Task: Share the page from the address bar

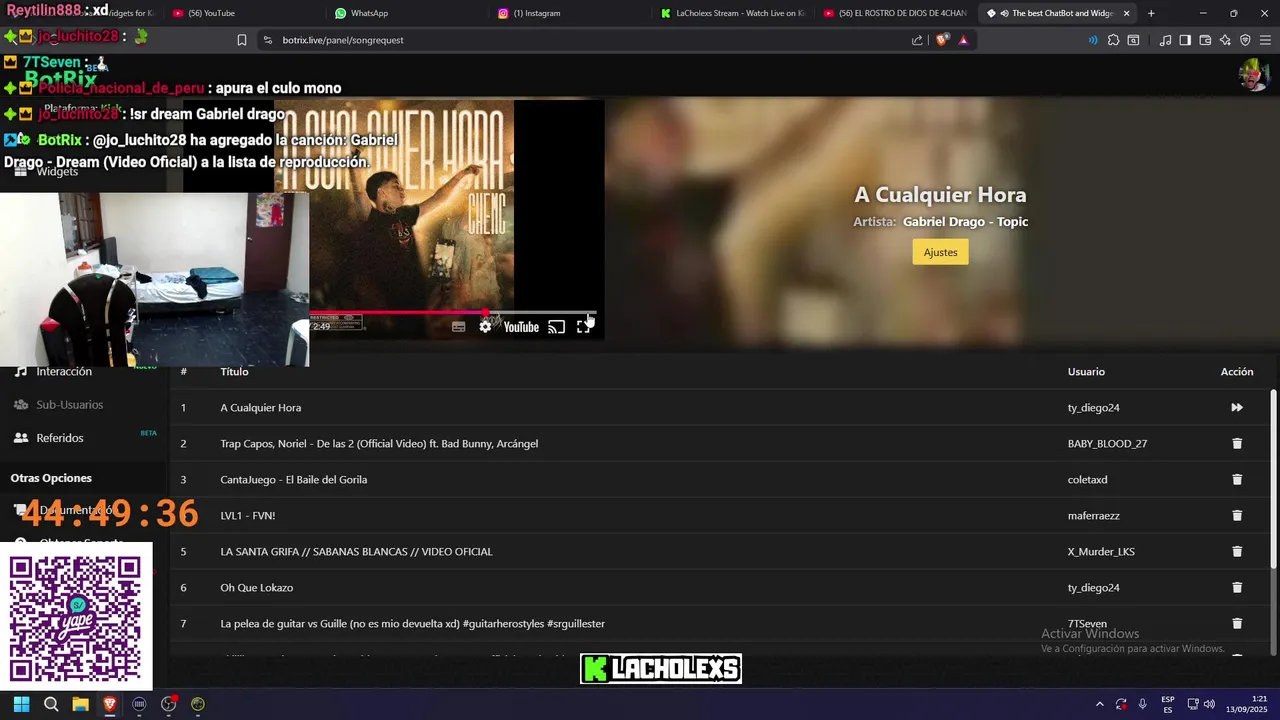Action: (x=917, y=40)
